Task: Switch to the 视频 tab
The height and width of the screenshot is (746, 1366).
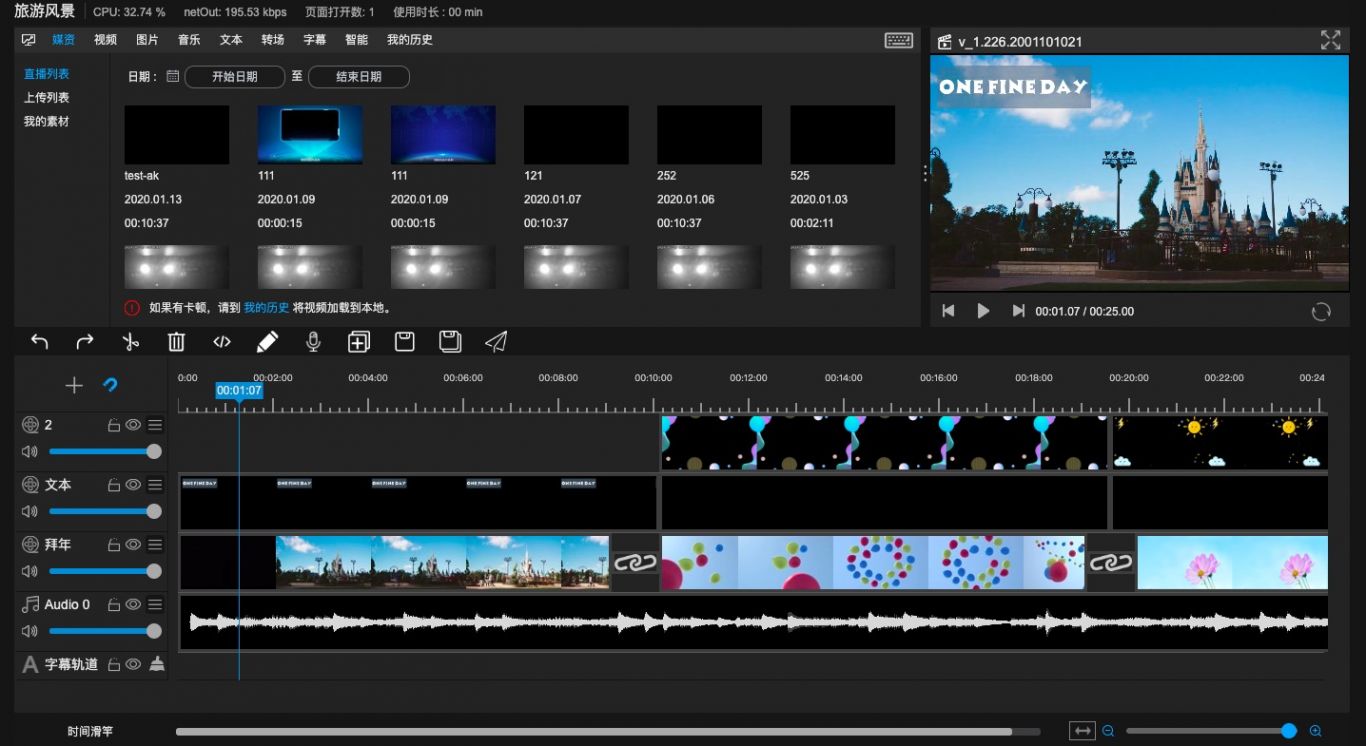Action: 105,40
